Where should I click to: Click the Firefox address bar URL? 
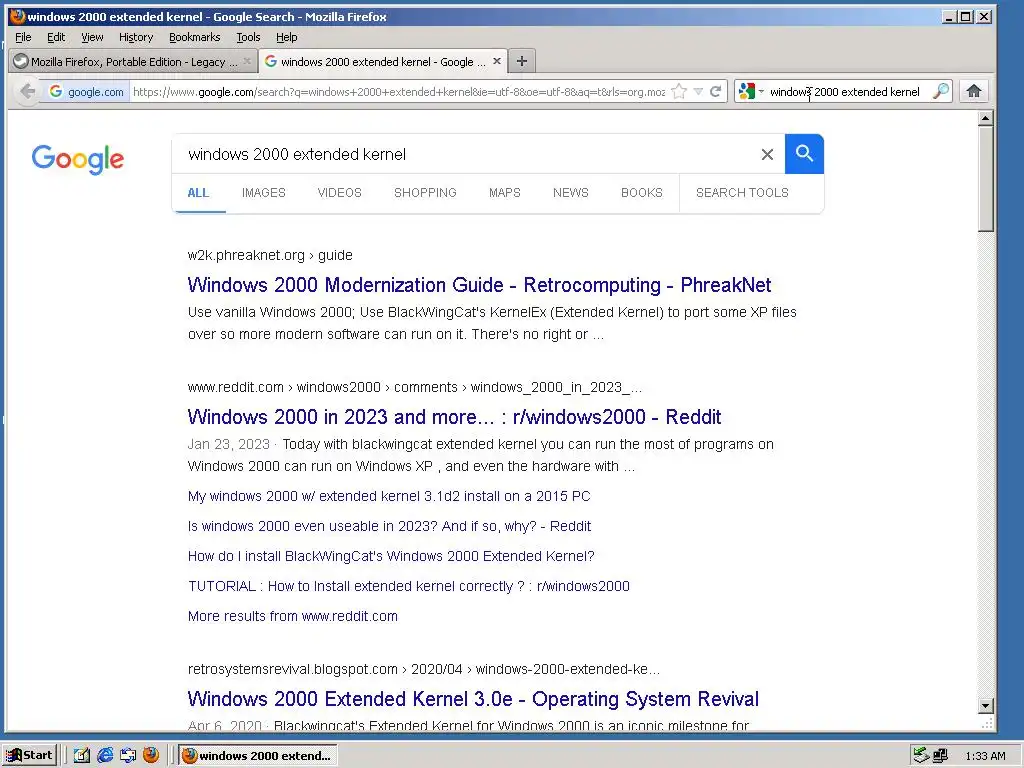398,91
